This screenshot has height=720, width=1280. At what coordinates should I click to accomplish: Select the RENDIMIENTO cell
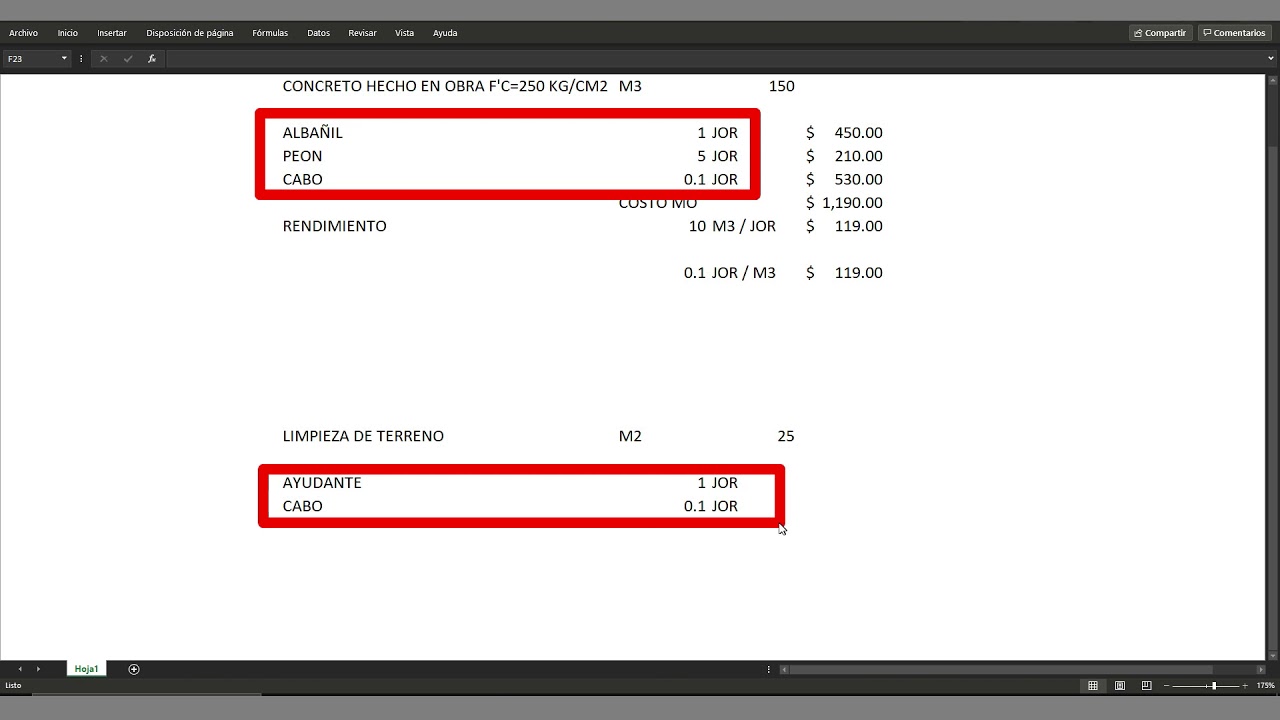pos(335,226)
